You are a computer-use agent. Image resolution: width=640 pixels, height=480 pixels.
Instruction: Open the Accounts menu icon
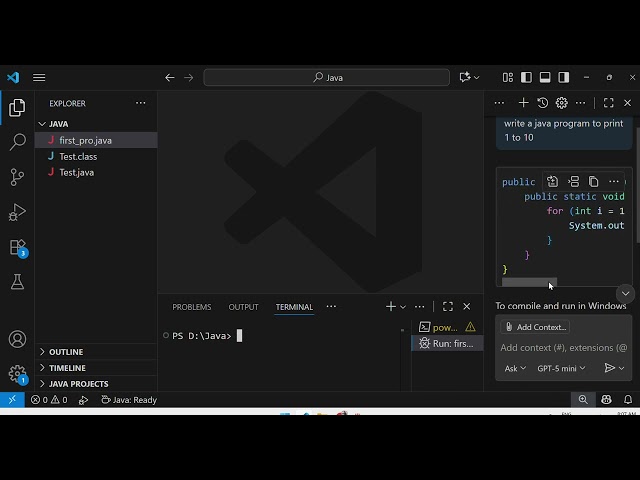click(x=17, y=339)
